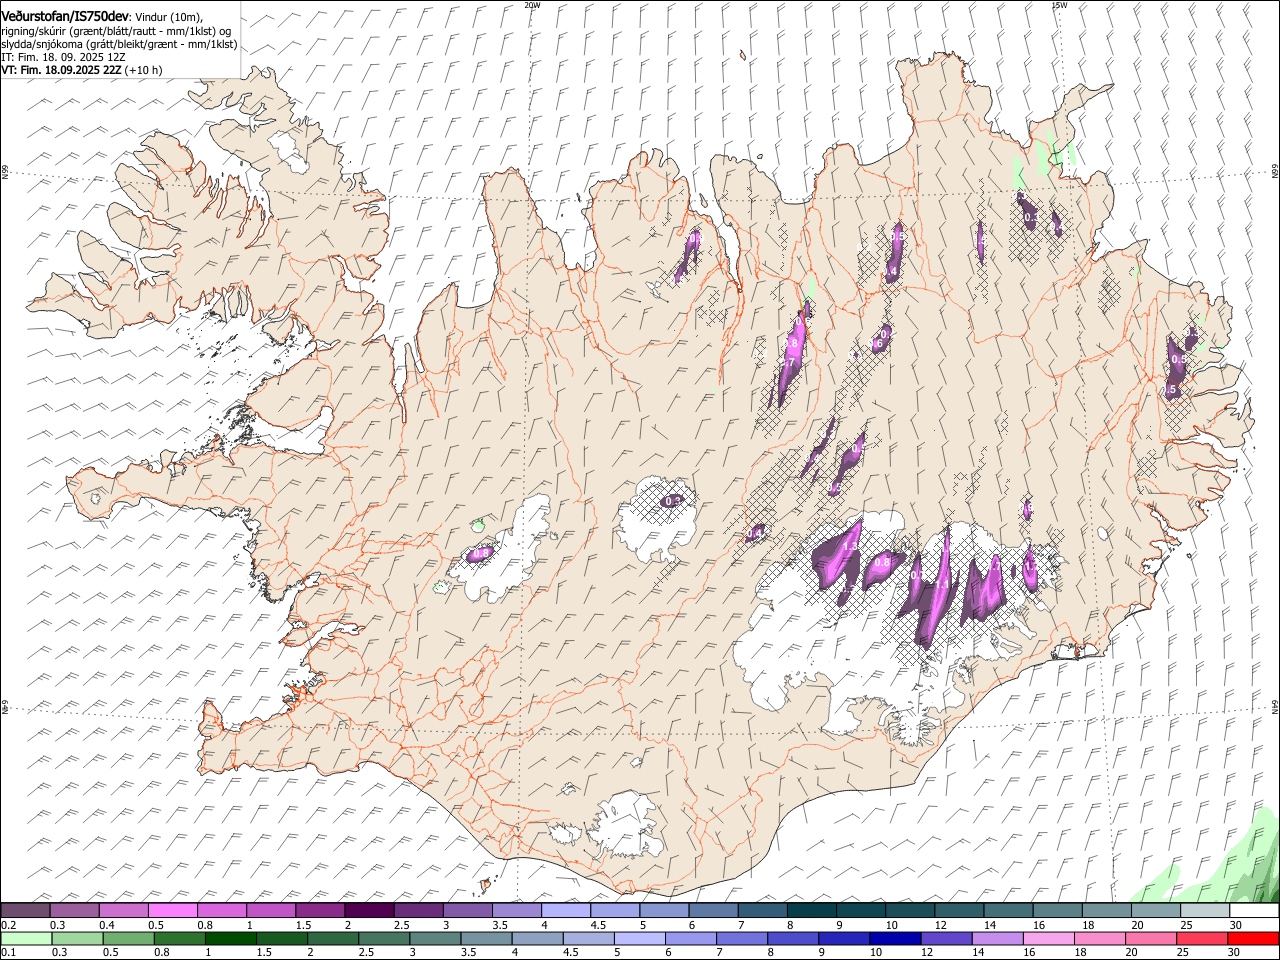Click the deep navy blue swatch beginning at 10
1280x960 pixels.
(896, 938)
